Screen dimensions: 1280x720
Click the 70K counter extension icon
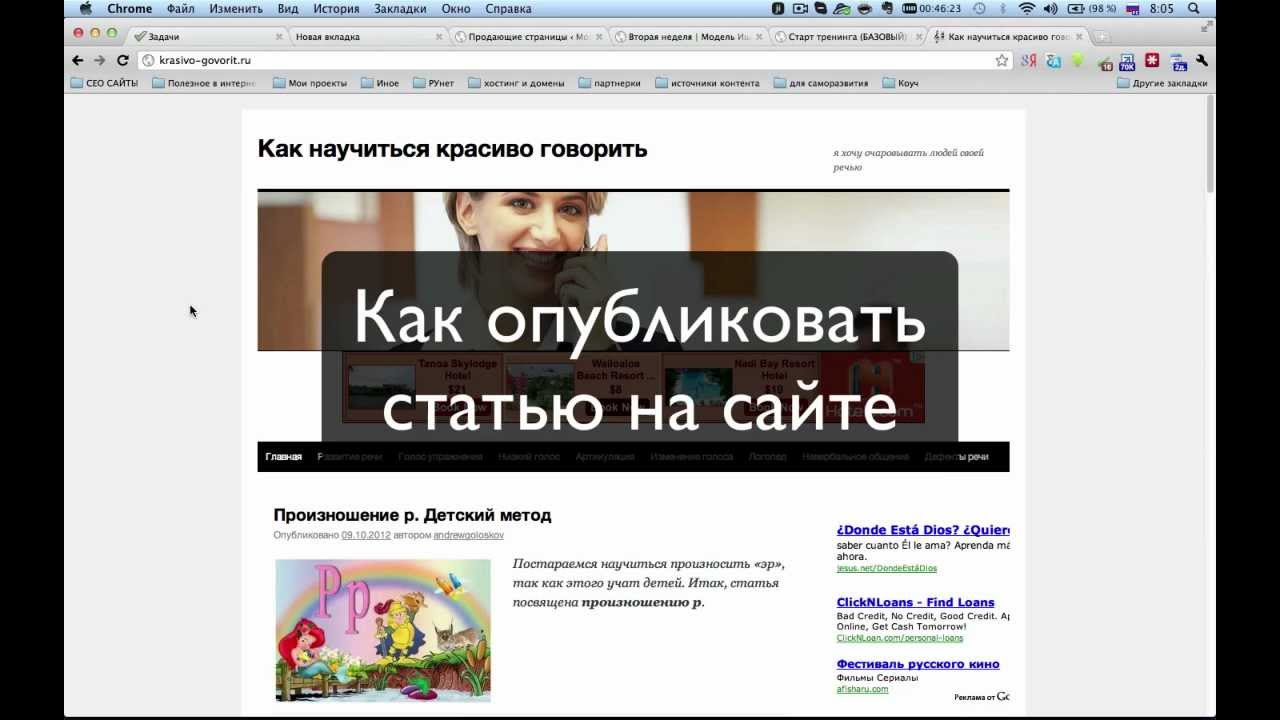point(1127,61)
